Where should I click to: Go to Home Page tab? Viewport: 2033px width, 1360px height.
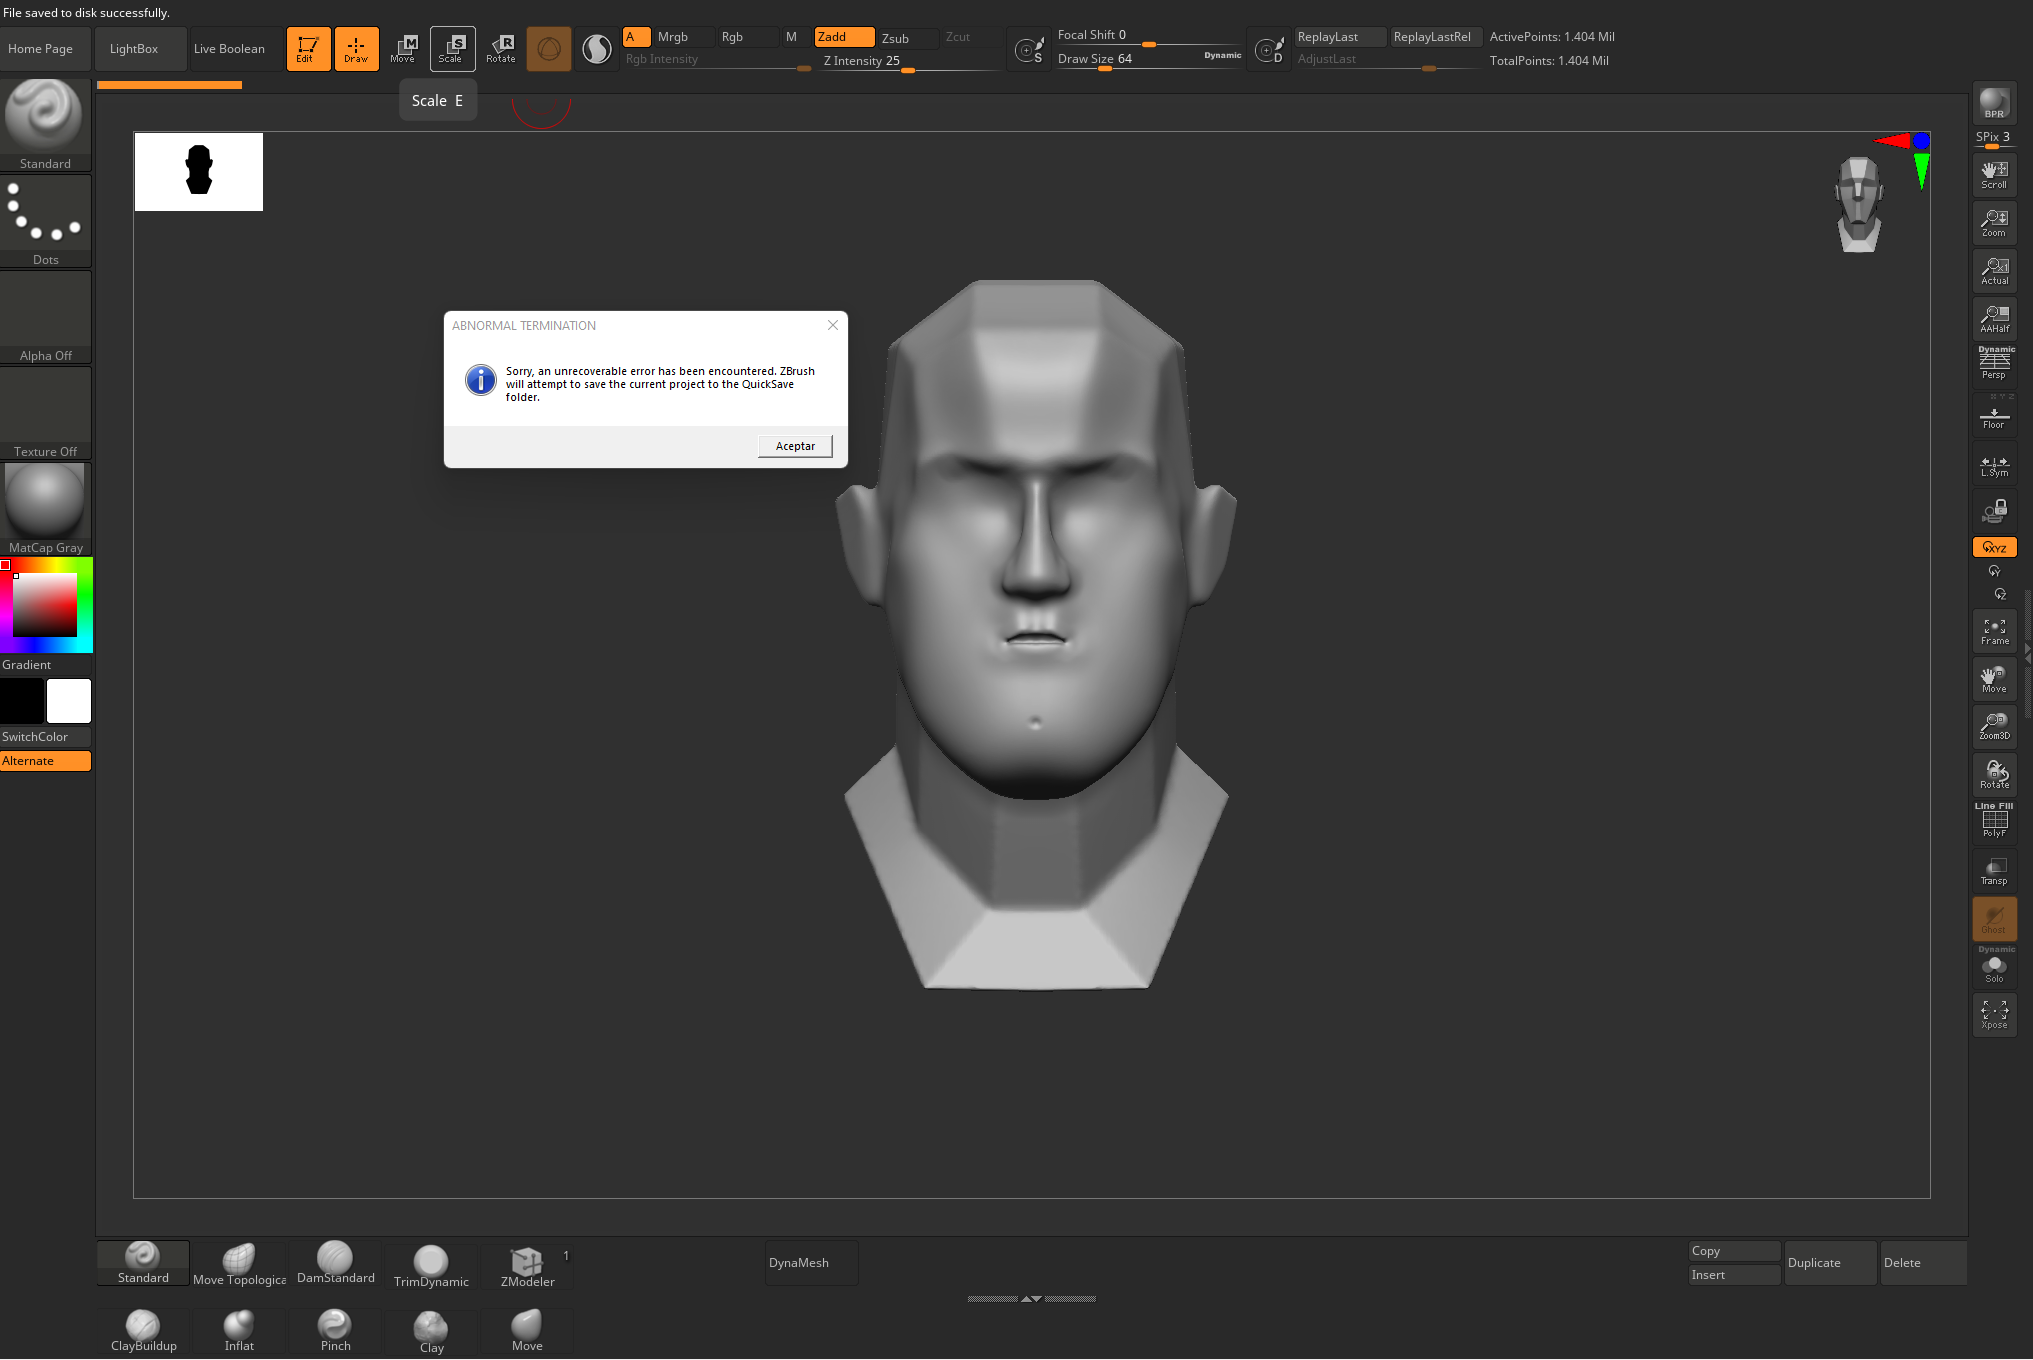pyautogui.click(x=40, y=48)
